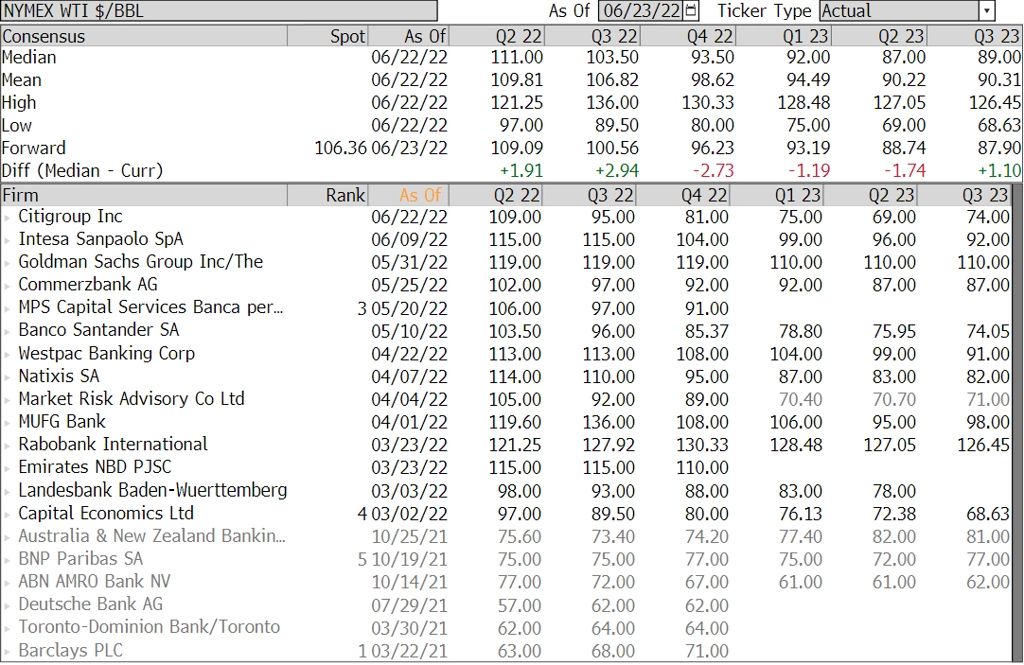Expand the MUFG Bank row
The width and height of the screenshot is (1024, 665).
point(7,423)
